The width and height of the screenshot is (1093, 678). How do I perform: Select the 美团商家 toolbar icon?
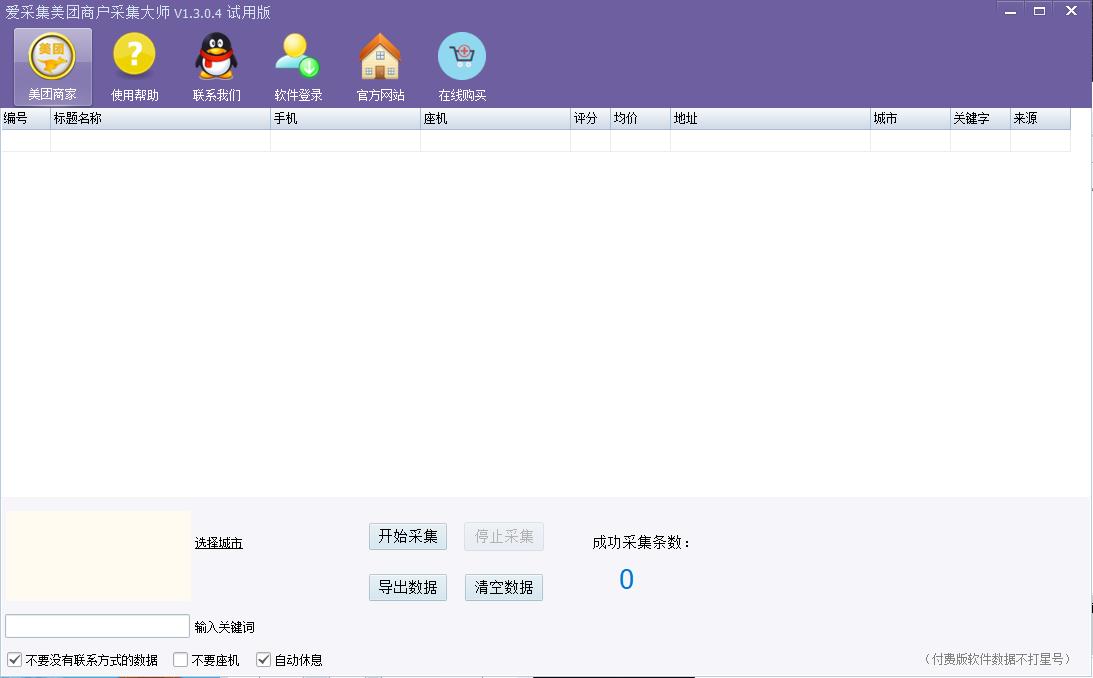click(x=52, y=67)
